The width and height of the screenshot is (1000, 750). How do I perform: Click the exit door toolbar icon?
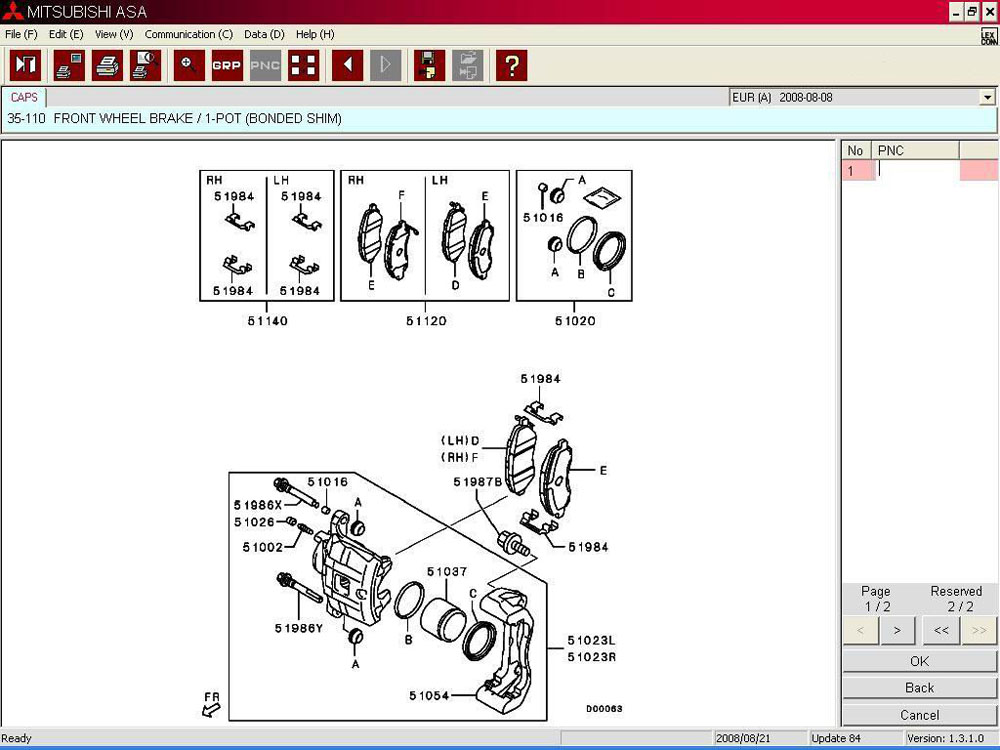tap(25, 66)
